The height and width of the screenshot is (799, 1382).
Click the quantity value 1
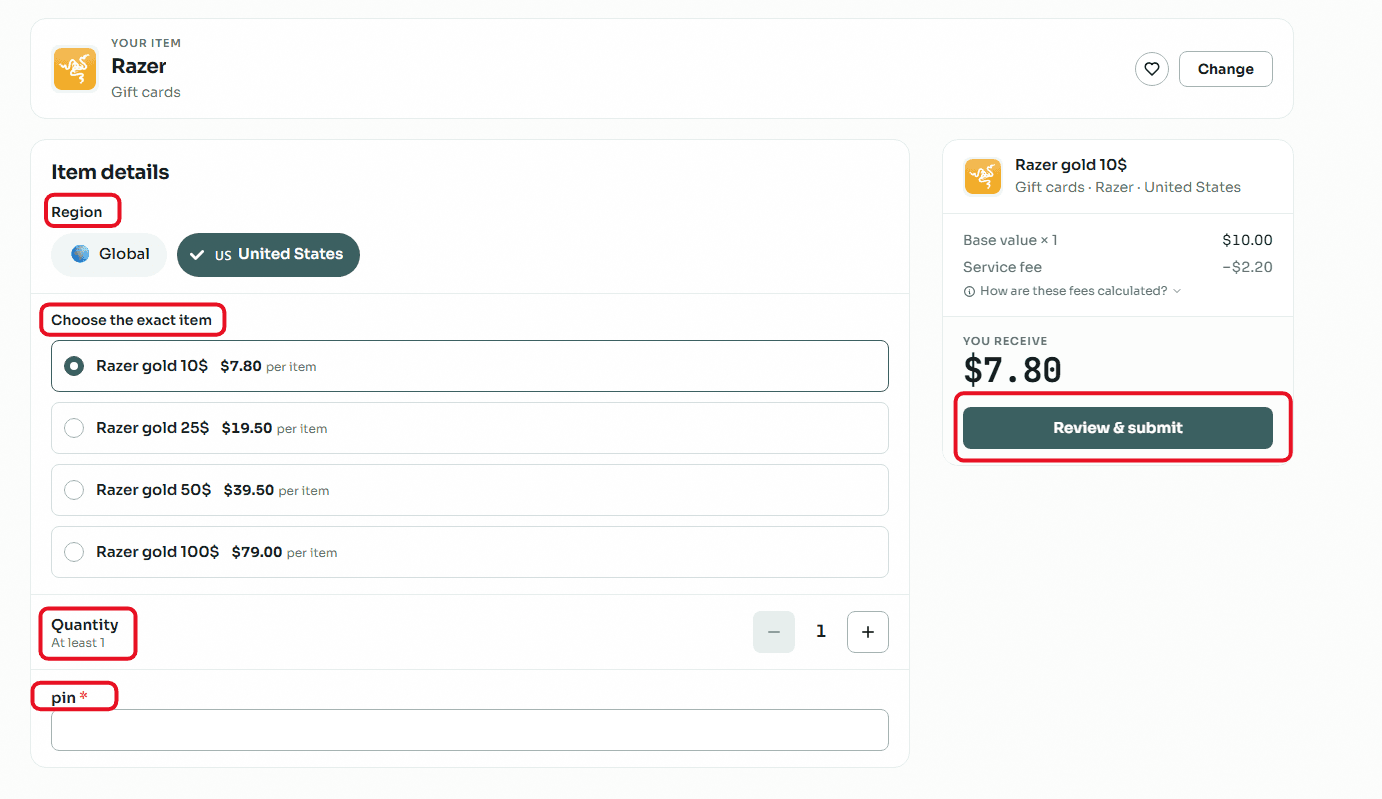[x=821, y=632]
